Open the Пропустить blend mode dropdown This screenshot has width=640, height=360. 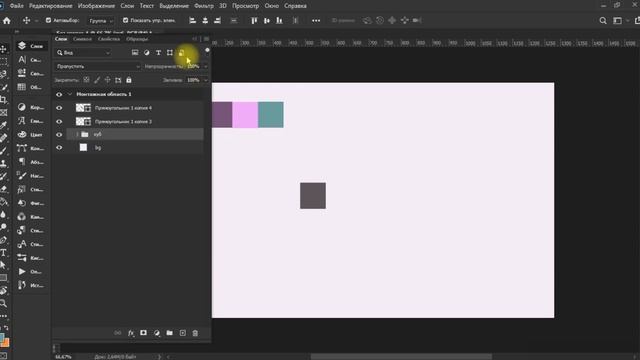point(98,66)
